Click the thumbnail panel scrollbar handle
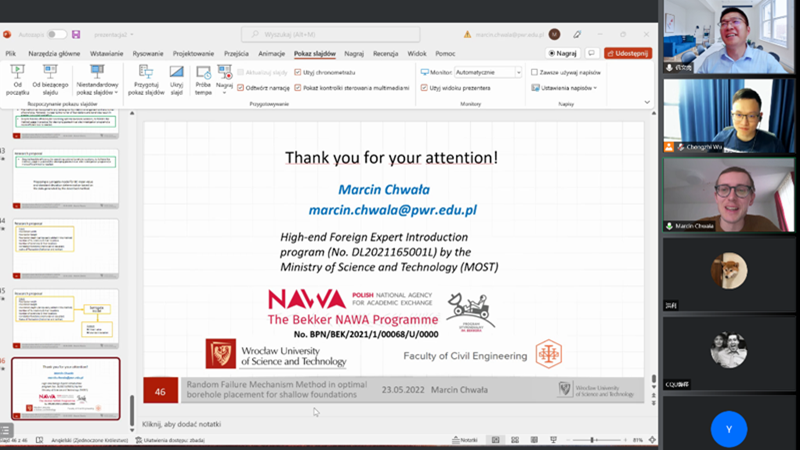This screenshot has height=450, width=800. pyautogui.click(x=132, y=410)
